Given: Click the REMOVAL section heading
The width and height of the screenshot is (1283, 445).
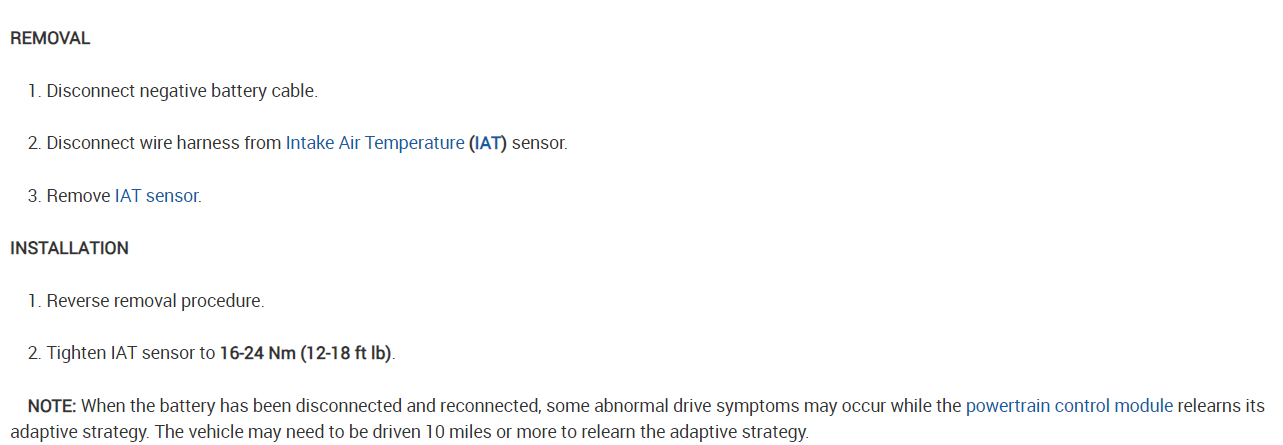Looking at the screenshot, I should tap(50, 39).
